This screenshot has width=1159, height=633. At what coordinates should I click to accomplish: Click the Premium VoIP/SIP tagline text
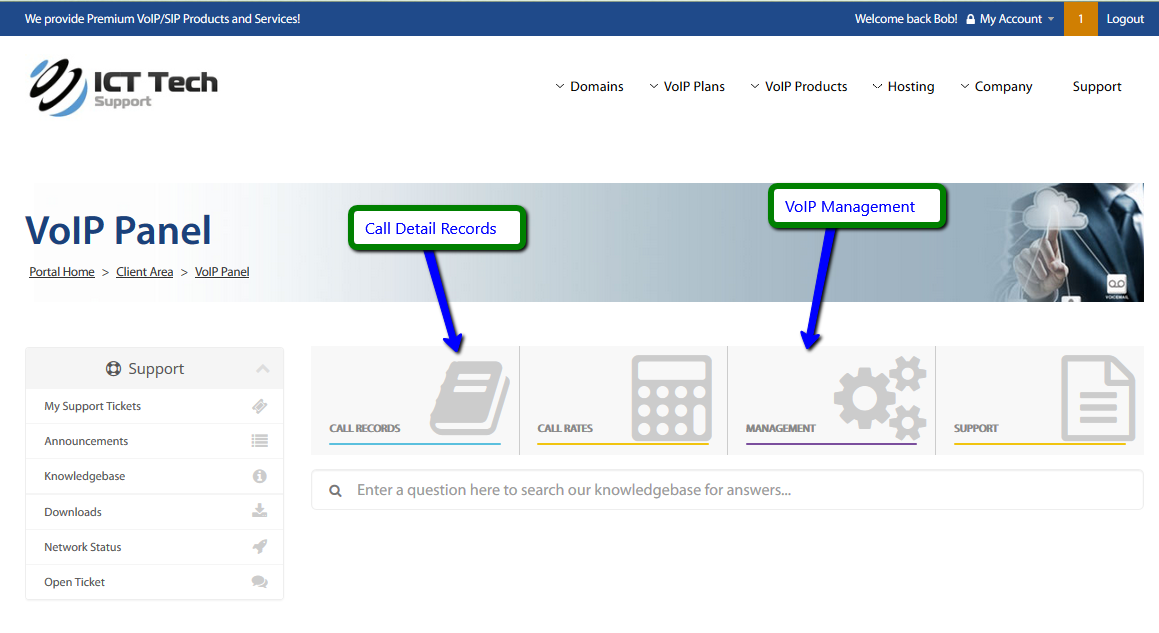pos(163,19)
